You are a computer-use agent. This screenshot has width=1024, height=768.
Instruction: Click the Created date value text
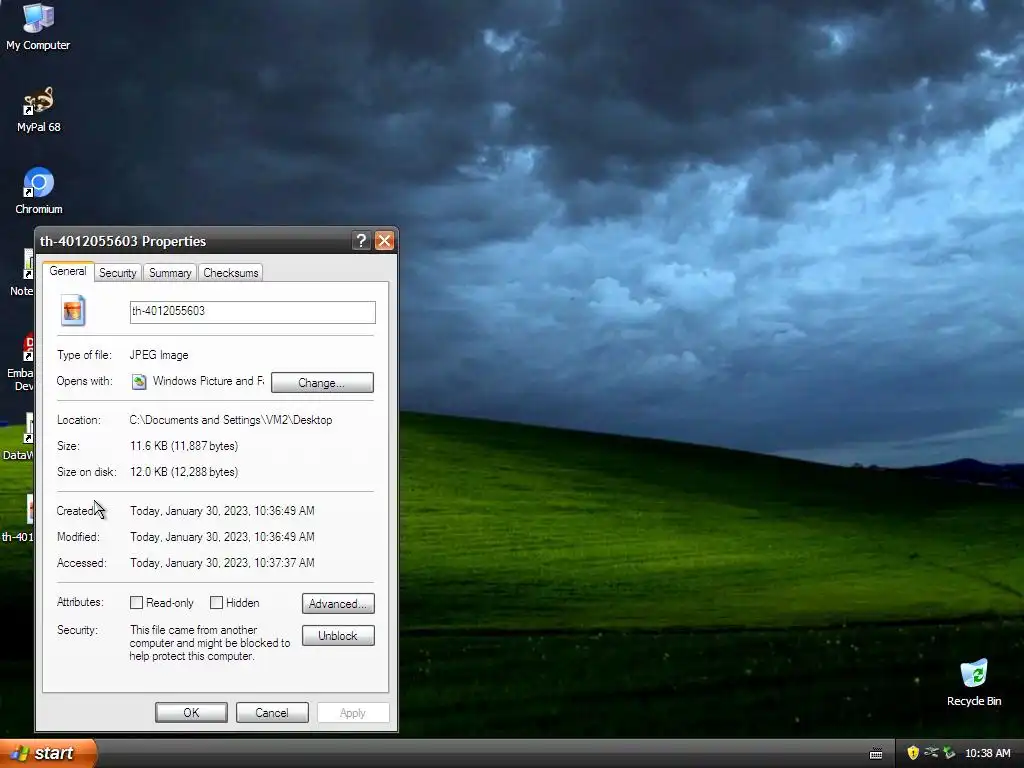222,511
